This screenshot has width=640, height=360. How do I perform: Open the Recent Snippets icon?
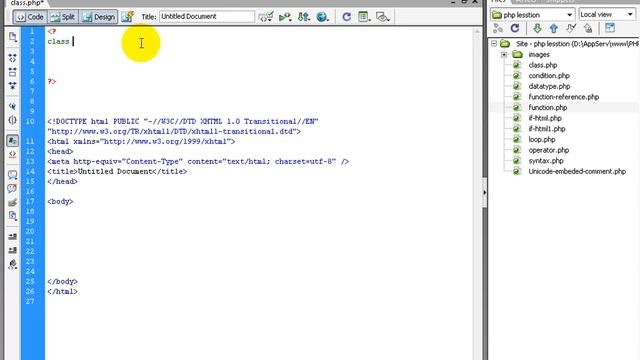(13, 216)
